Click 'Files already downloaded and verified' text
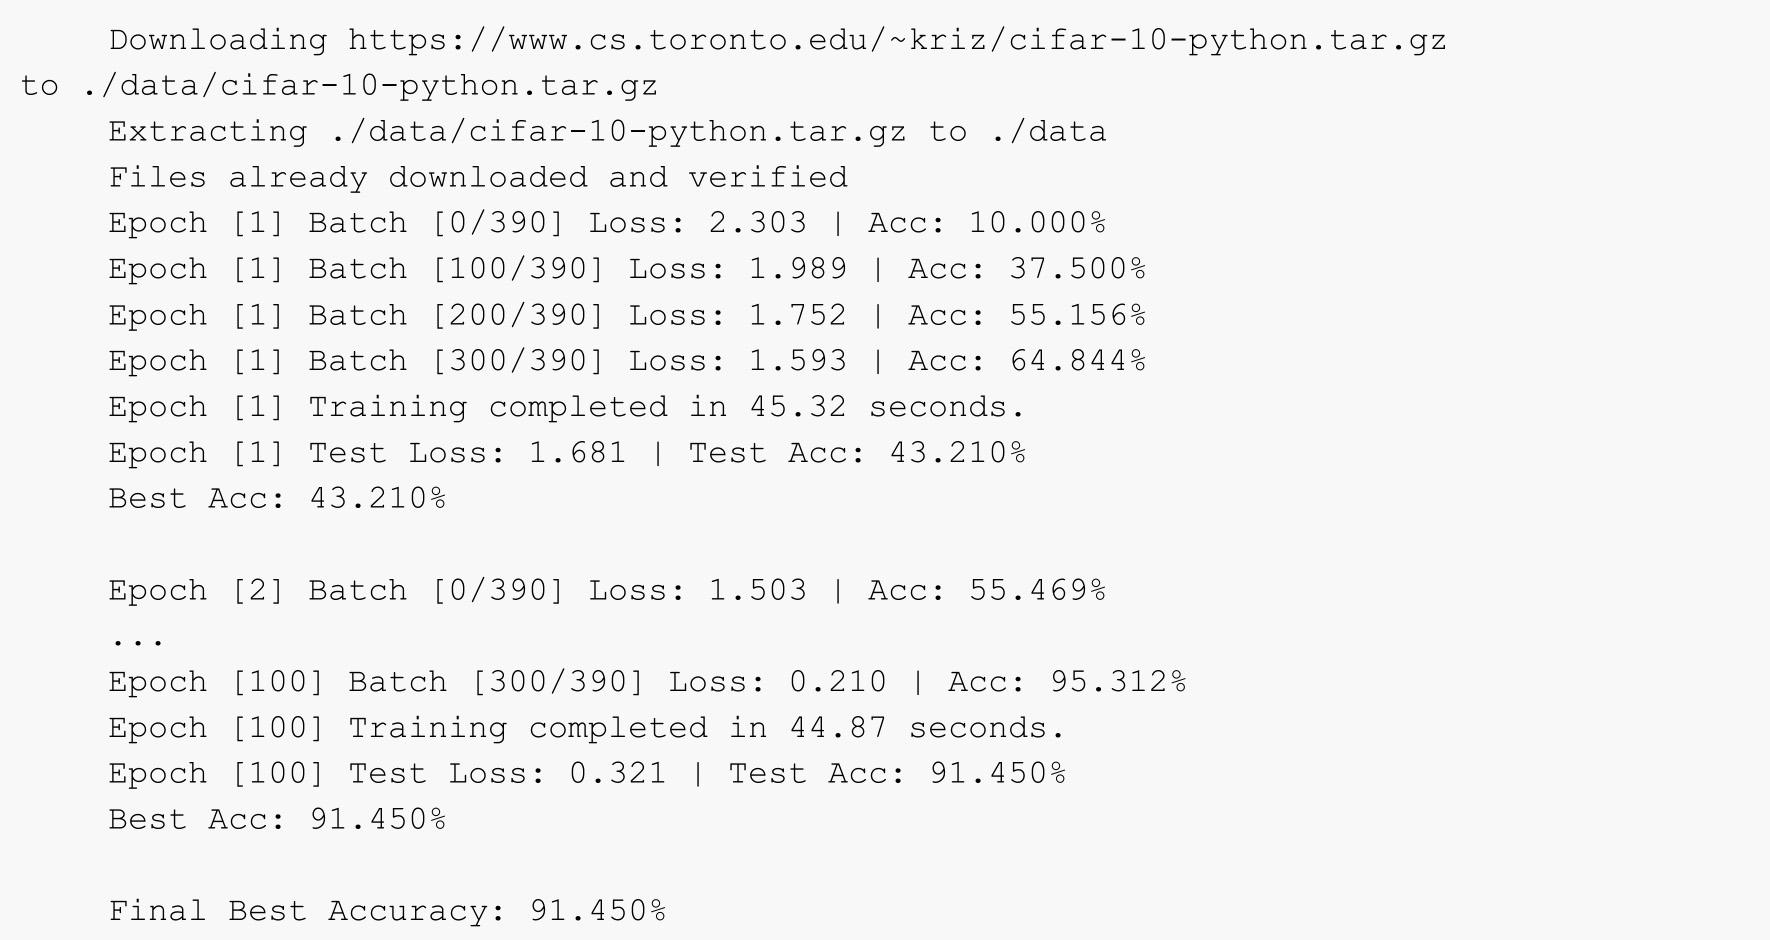1770x940 pixels. [478, 178]
